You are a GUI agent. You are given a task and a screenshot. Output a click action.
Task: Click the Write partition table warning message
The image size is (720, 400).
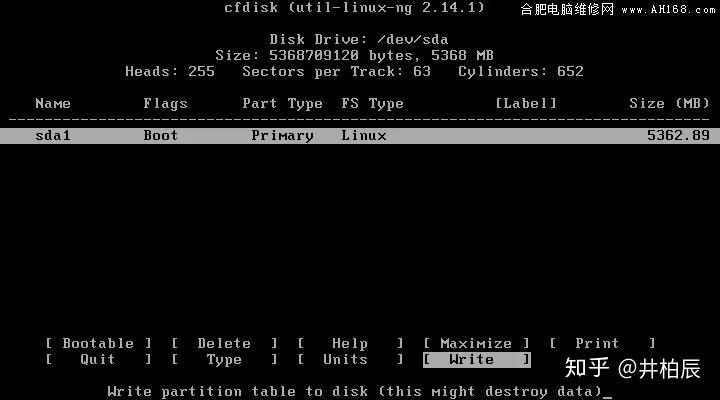pos(354,391)
